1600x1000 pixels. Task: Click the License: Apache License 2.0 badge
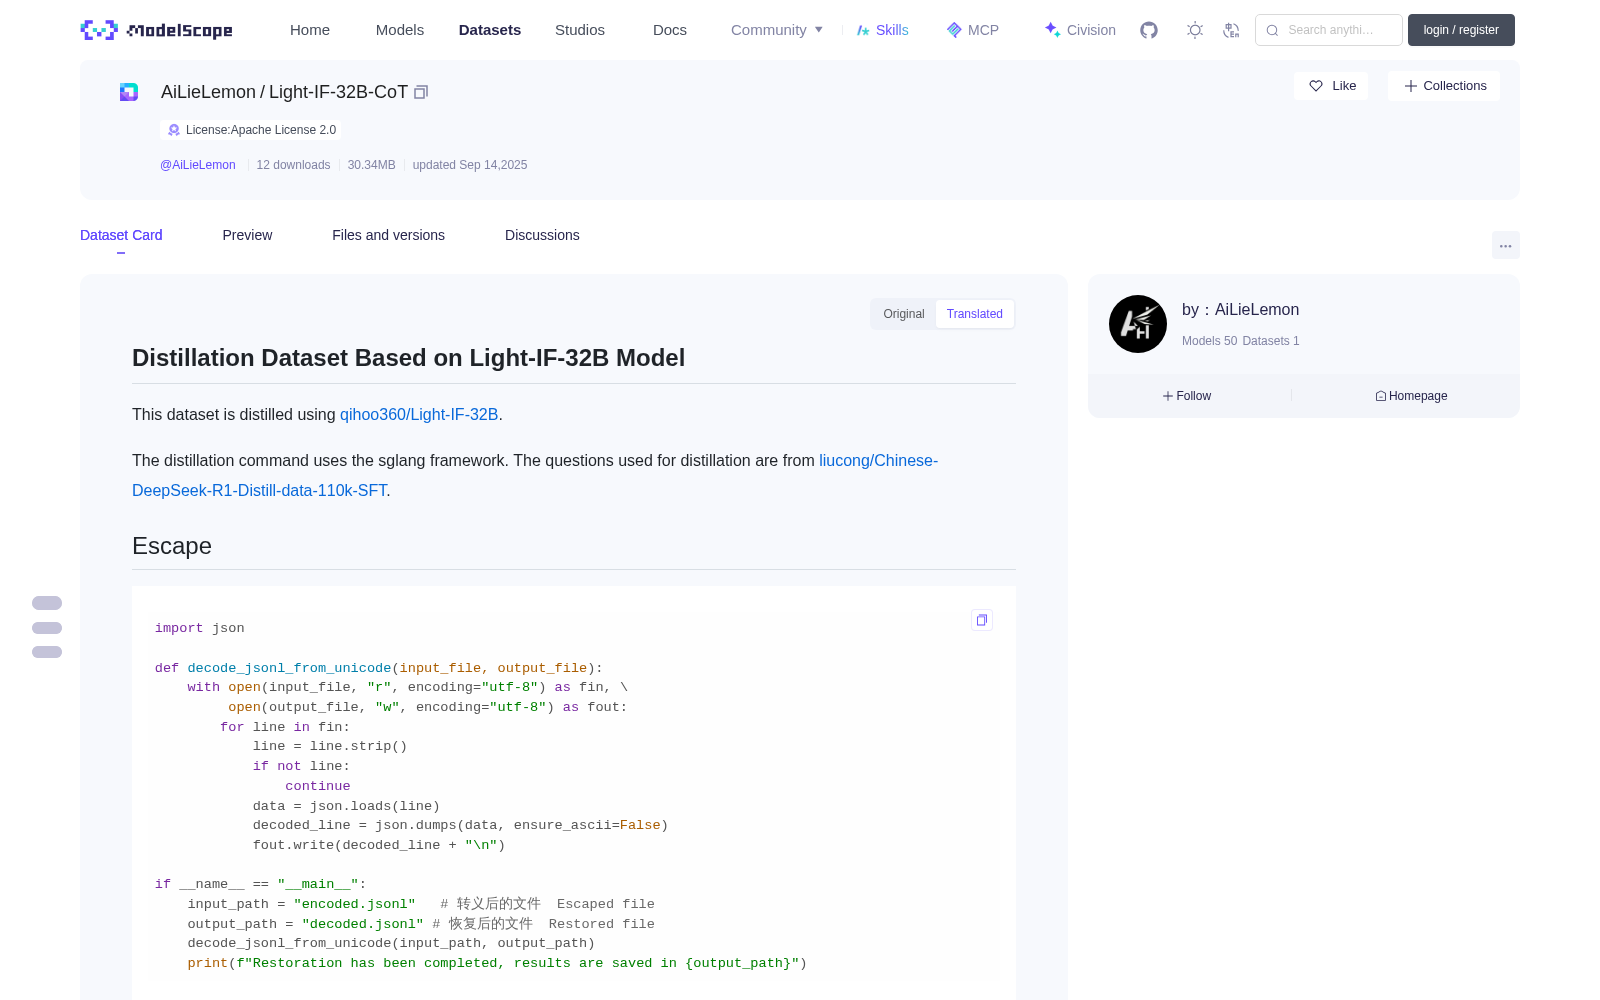pyautogui.click(x=250, y=130)
